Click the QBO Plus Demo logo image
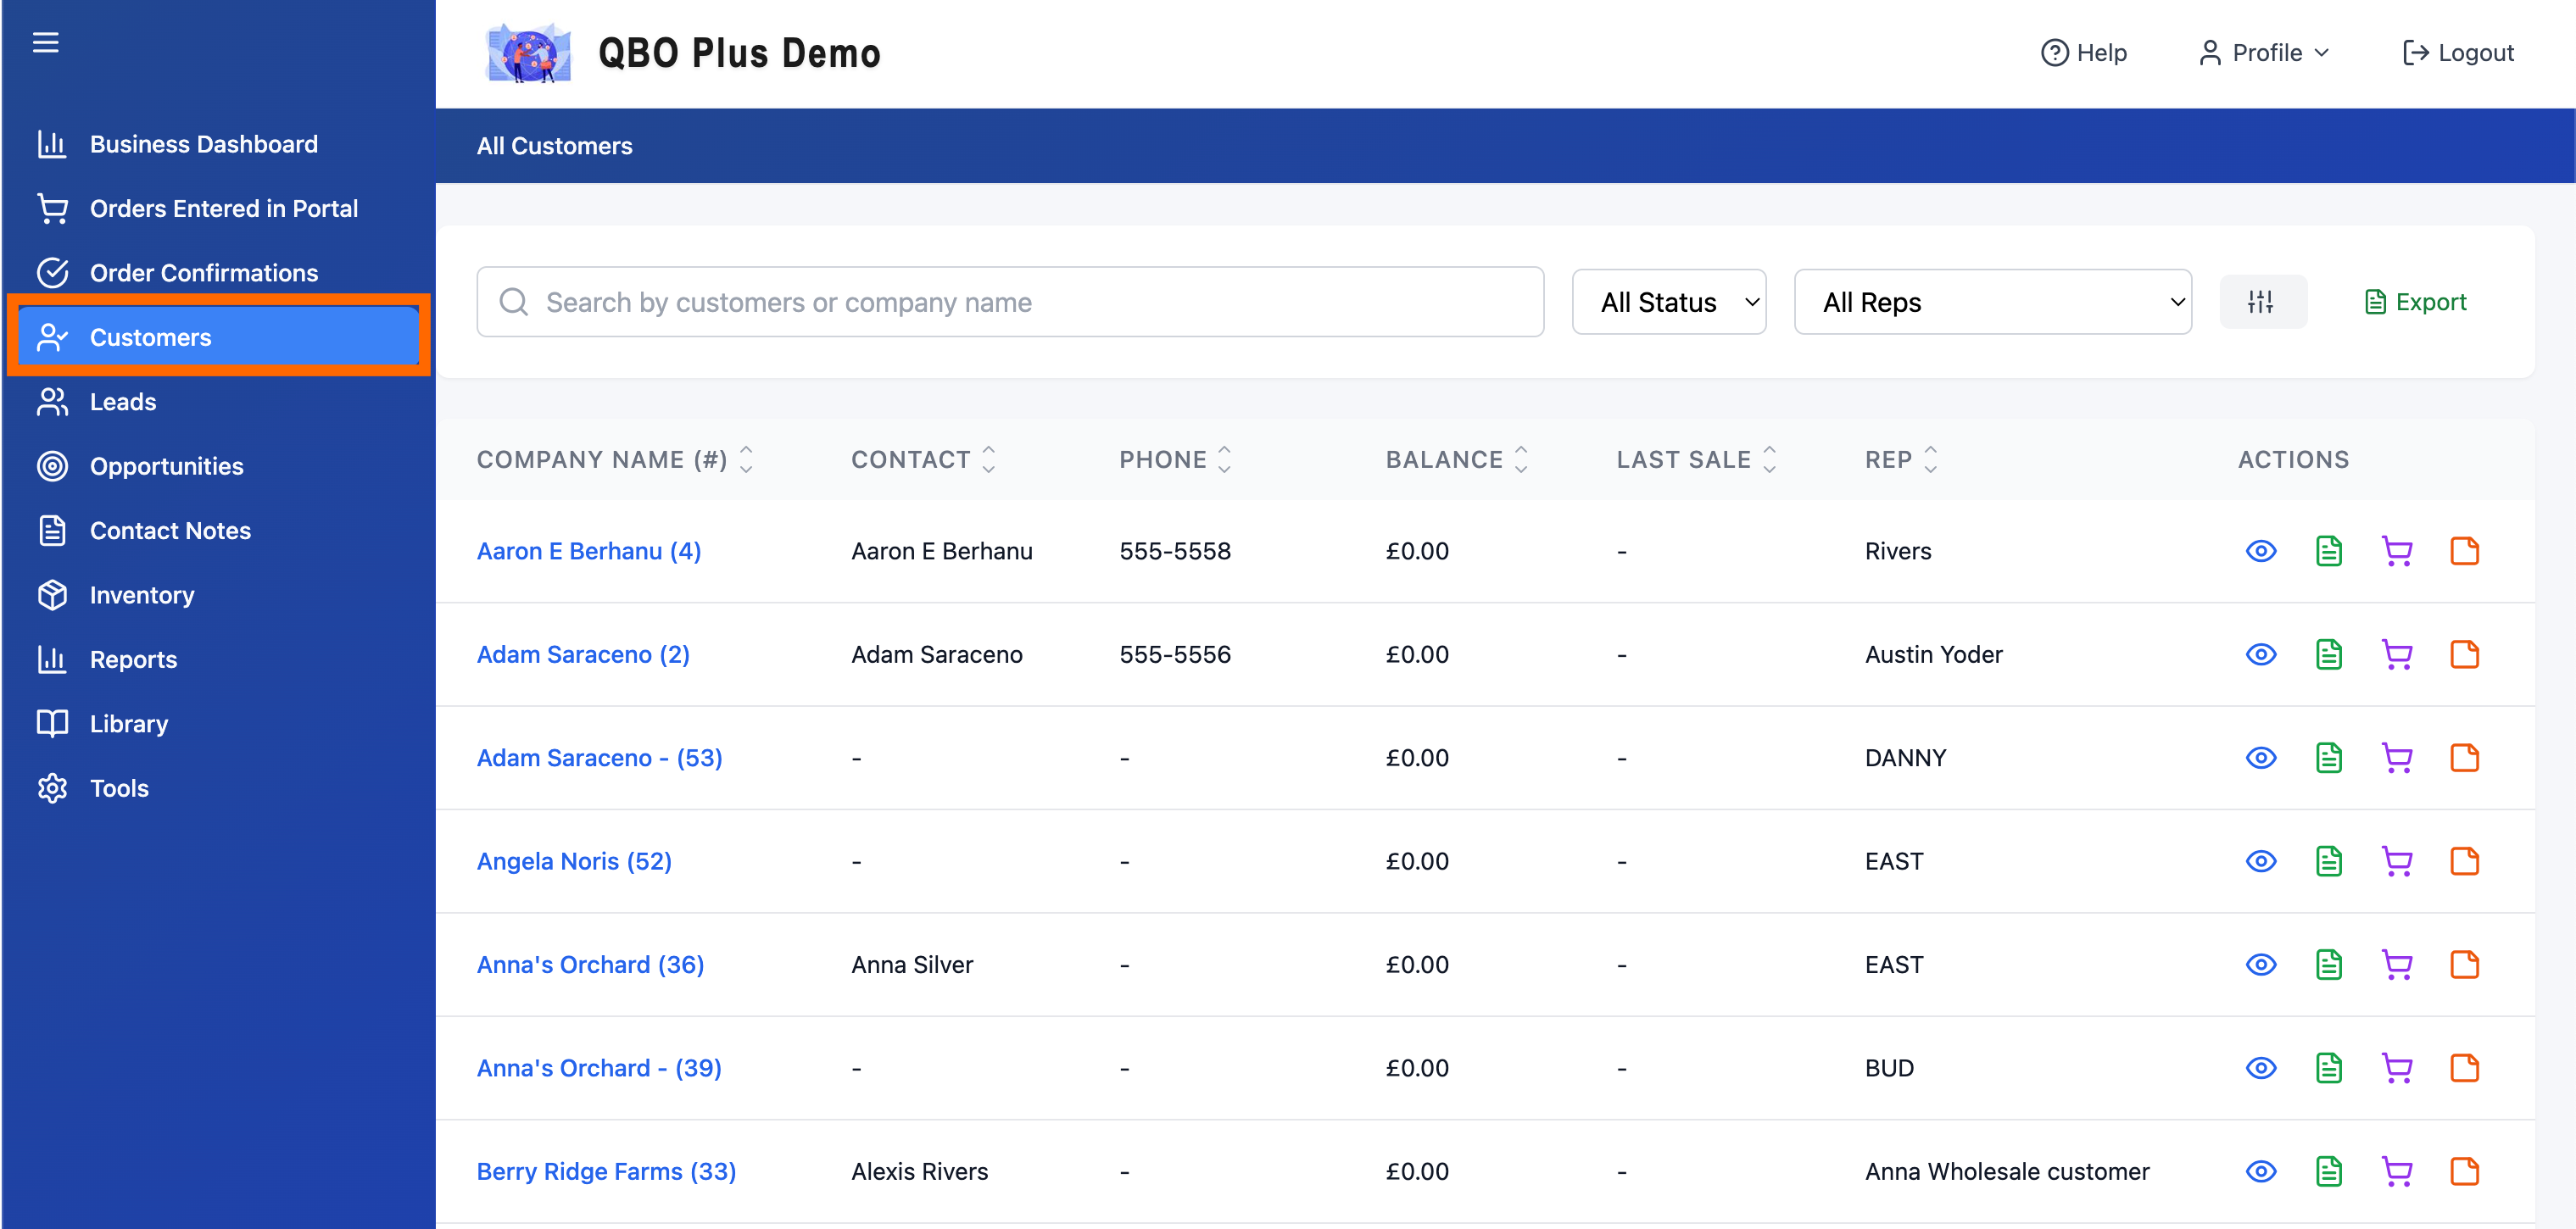Screen dimensions: 2576x1229 528,53
